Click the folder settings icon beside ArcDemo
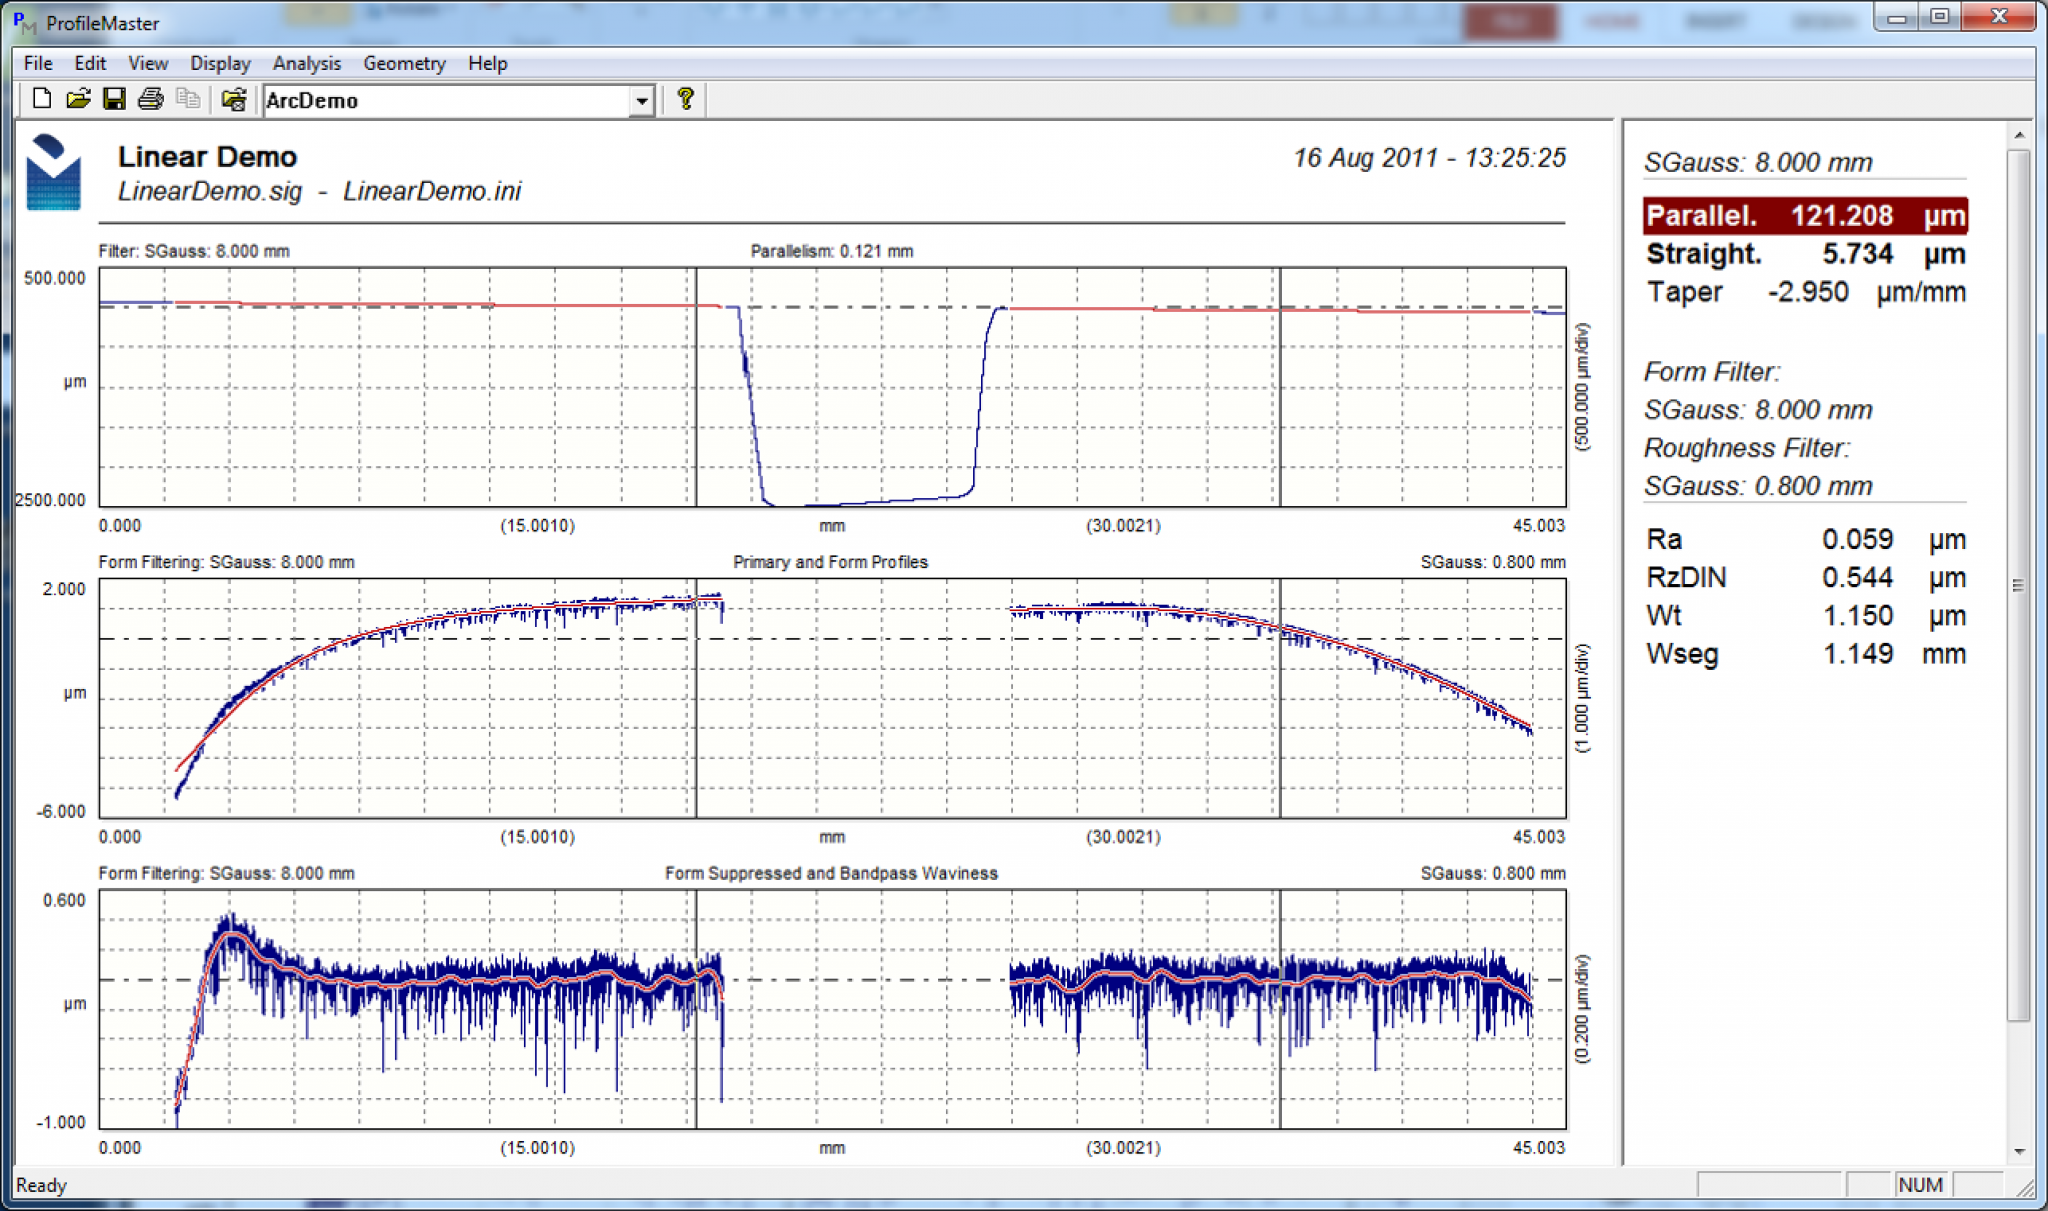 234,99
